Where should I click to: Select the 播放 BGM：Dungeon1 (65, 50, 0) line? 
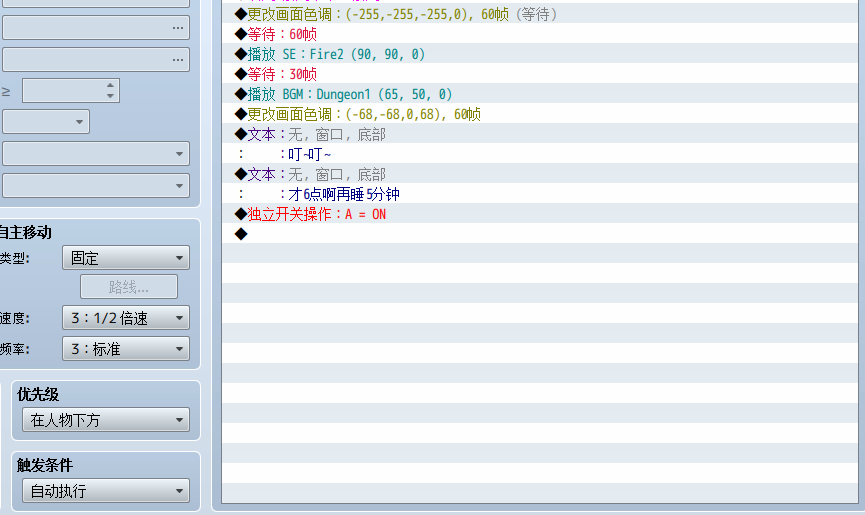tap(540, 94)
